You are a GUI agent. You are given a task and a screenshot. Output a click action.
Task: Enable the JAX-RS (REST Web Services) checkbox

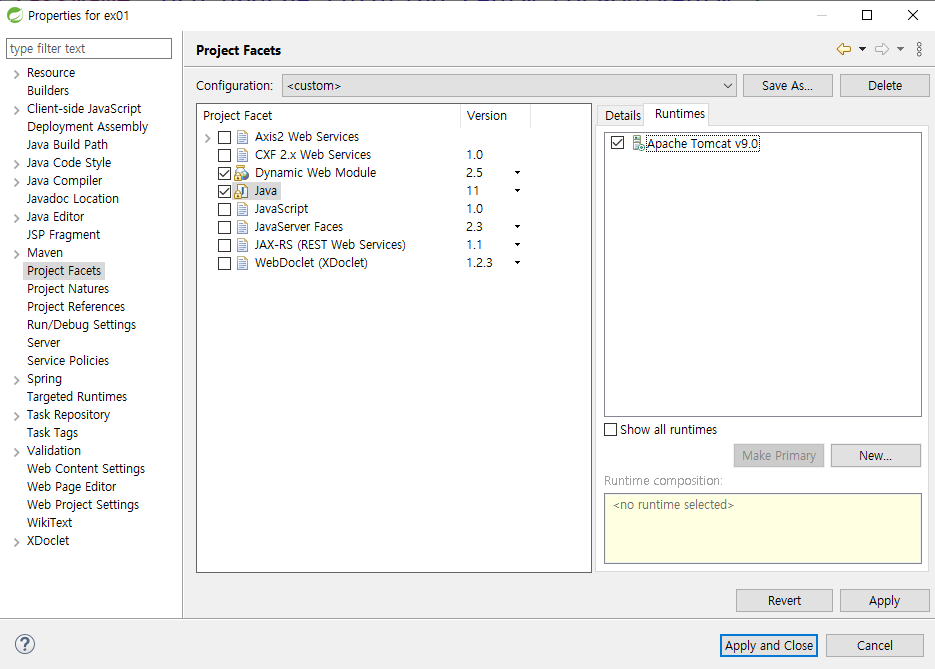[224, 245]
